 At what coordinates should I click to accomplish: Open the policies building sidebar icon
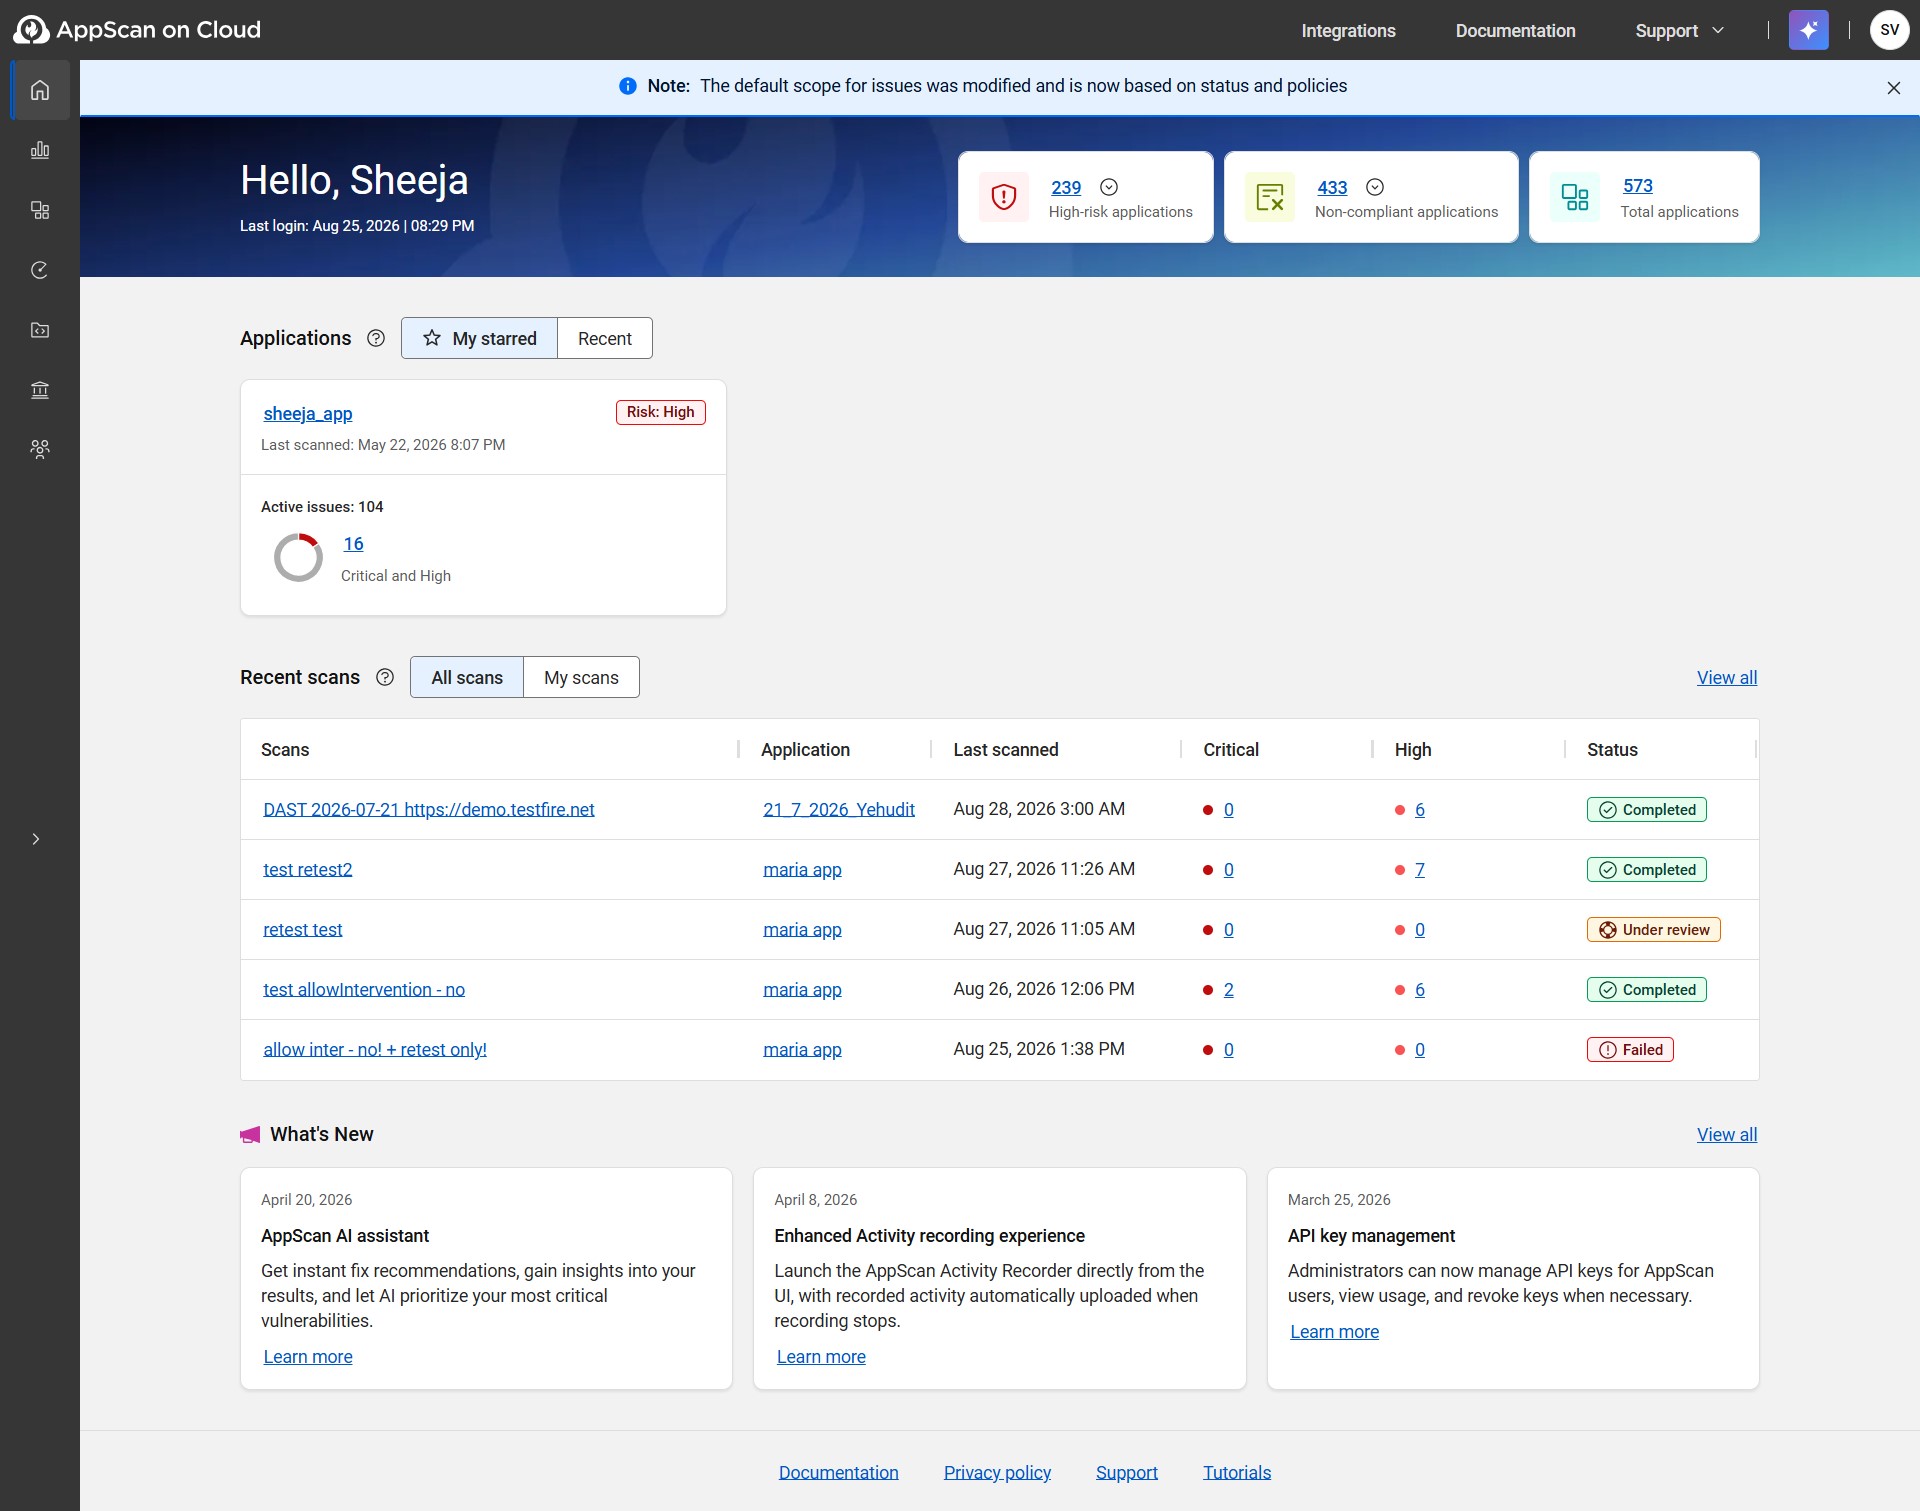40,390
